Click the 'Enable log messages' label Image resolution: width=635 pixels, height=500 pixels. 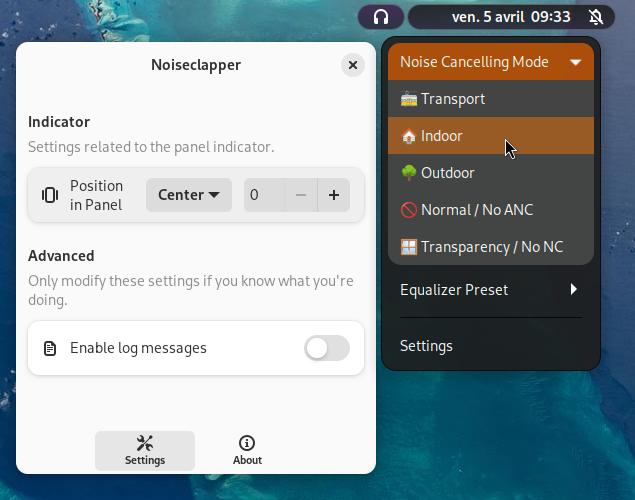tap(139, 348)
